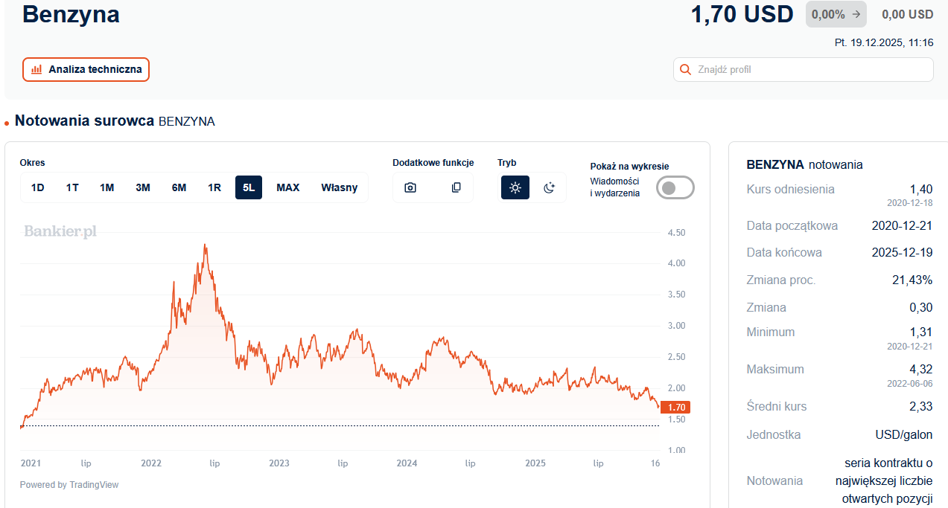Viewport: 948px width, 508px height.
Task: Click the 1.70 price label on chart
Action: (x=675, y=407)
